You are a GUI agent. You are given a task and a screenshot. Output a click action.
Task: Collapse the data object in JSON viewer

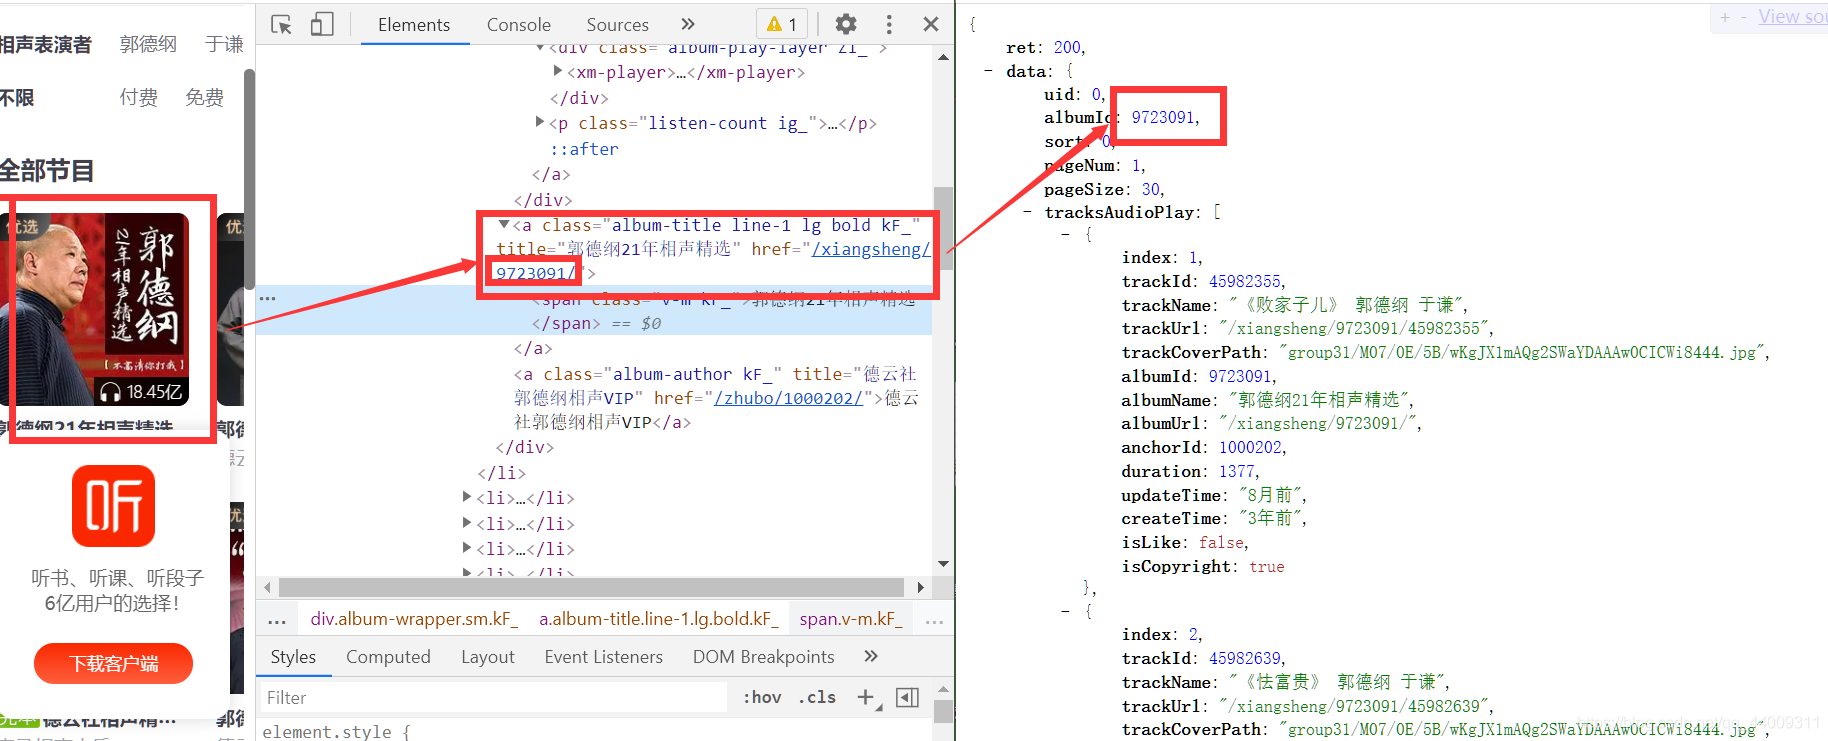point(988,71)
